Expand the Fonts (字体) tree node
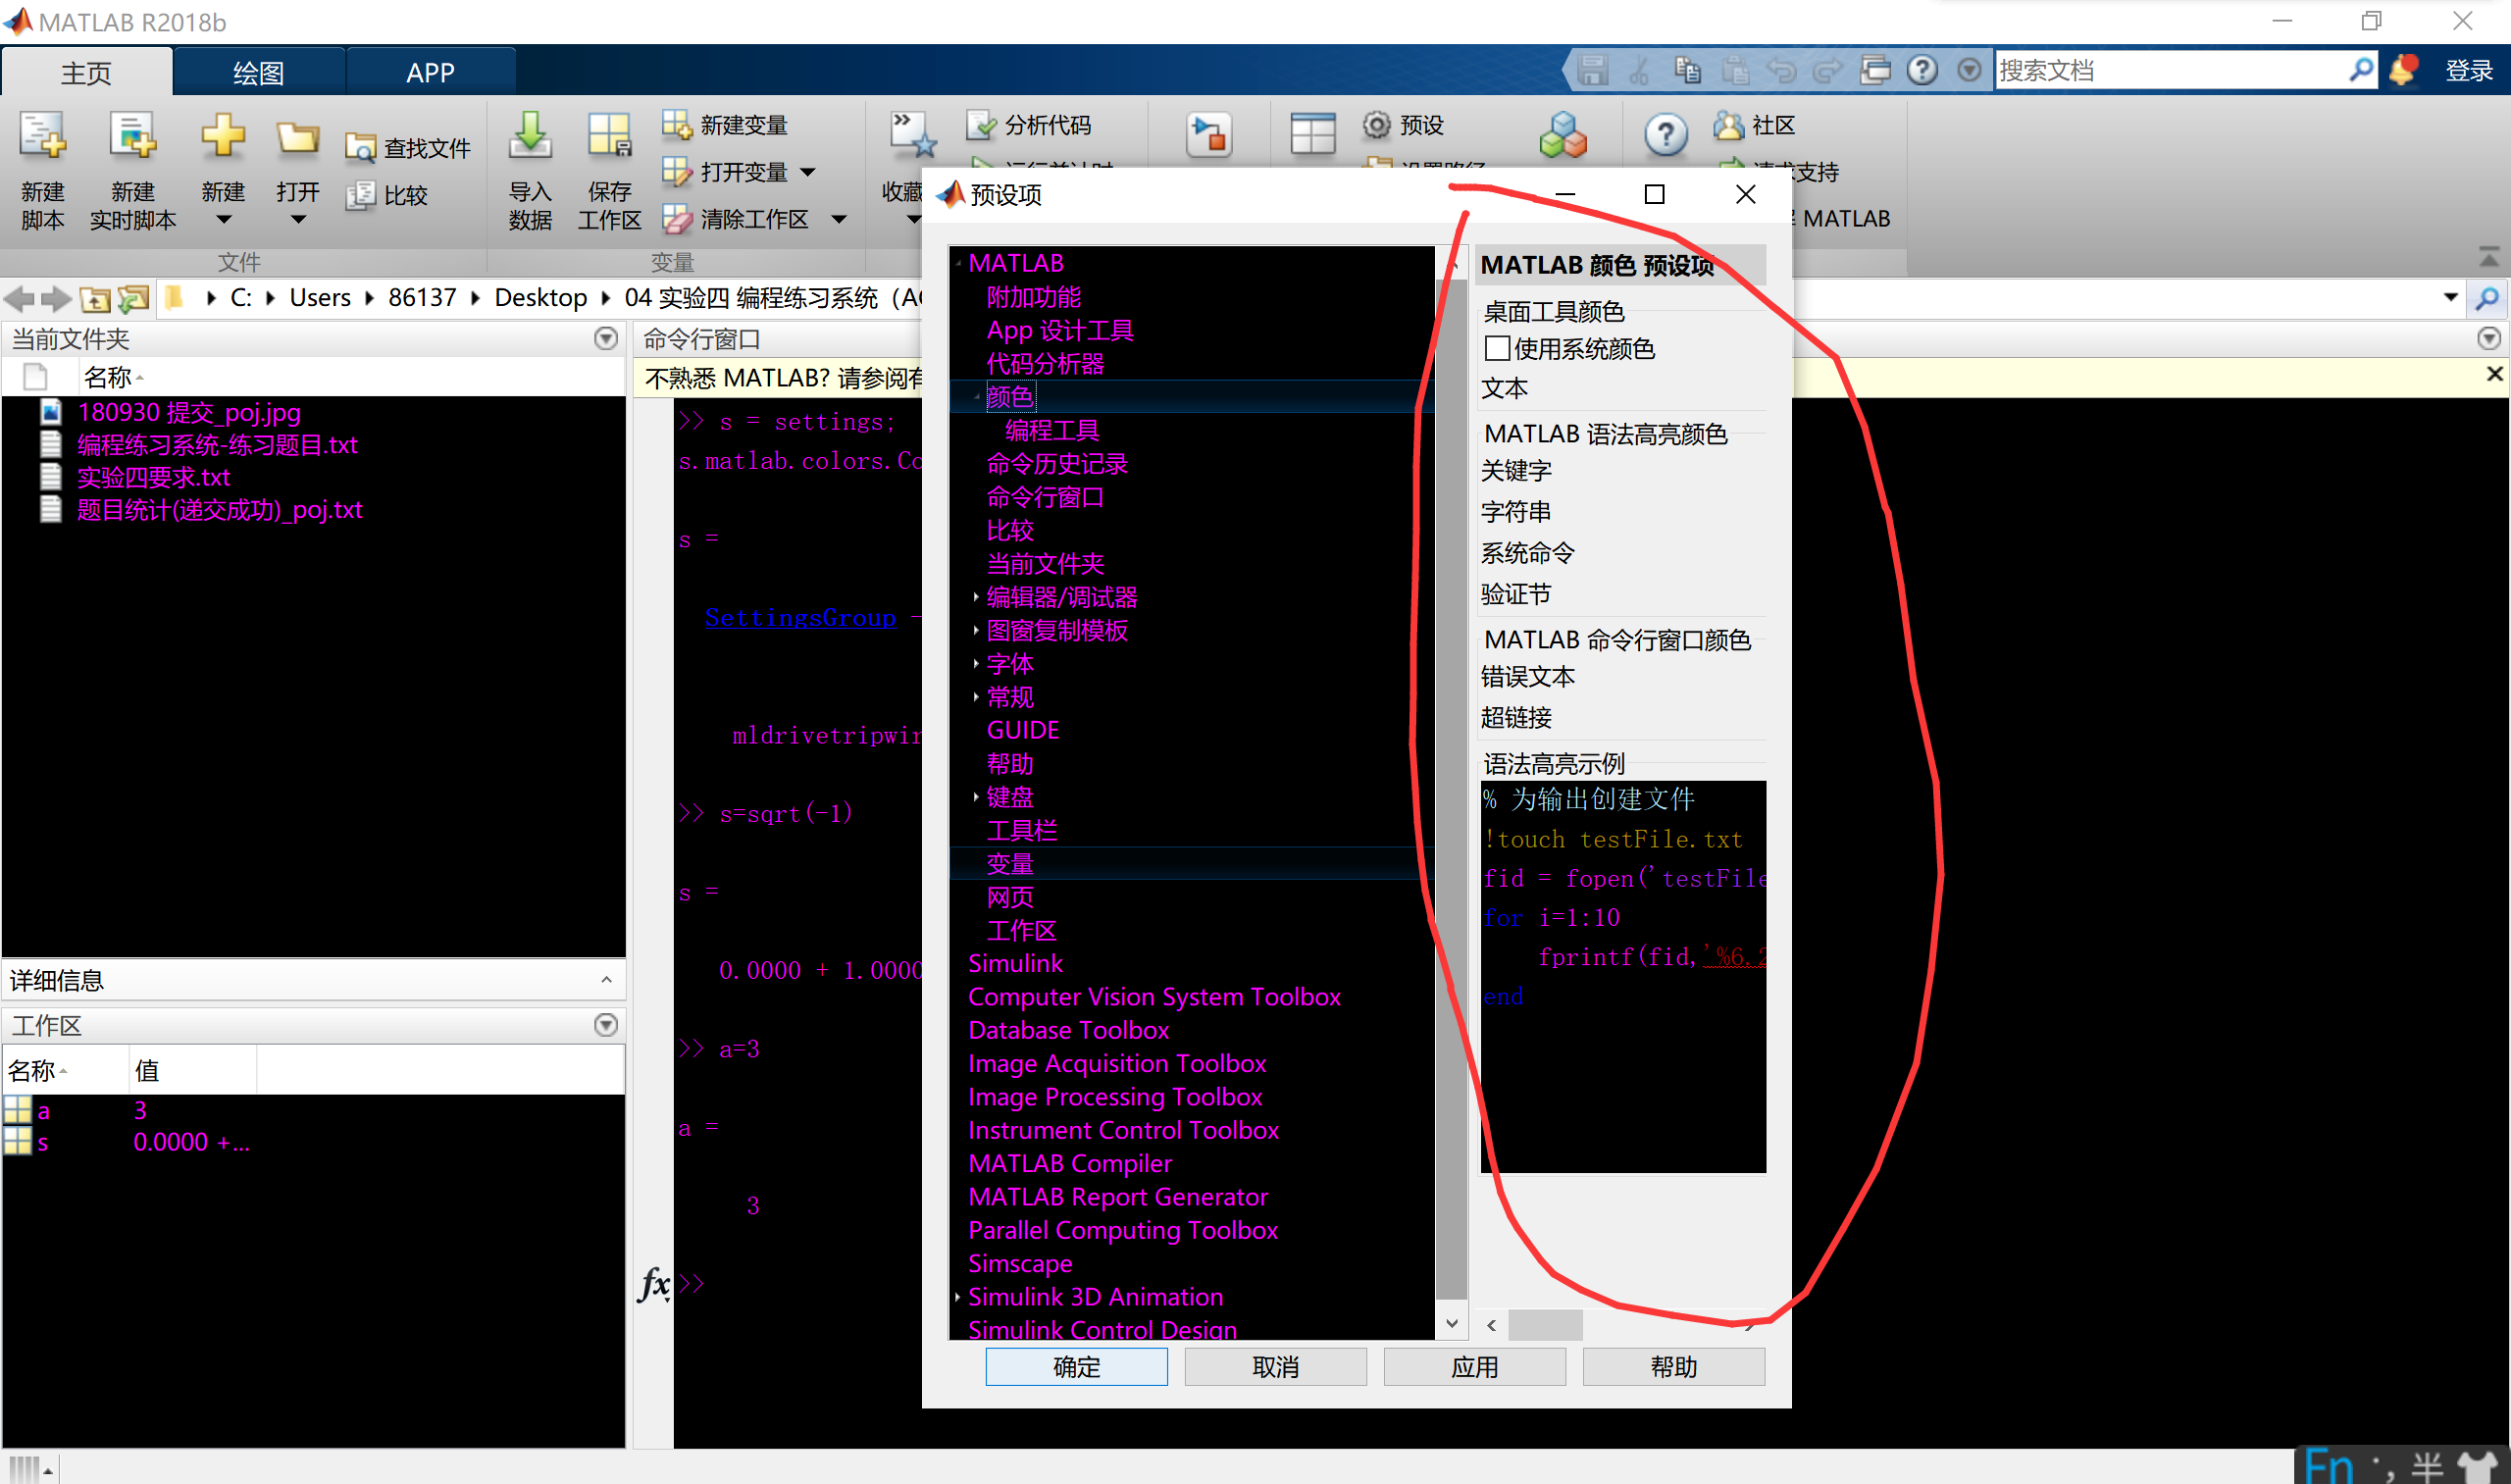This screenshot has height=1484, width=2511. (x=975, y=664)
